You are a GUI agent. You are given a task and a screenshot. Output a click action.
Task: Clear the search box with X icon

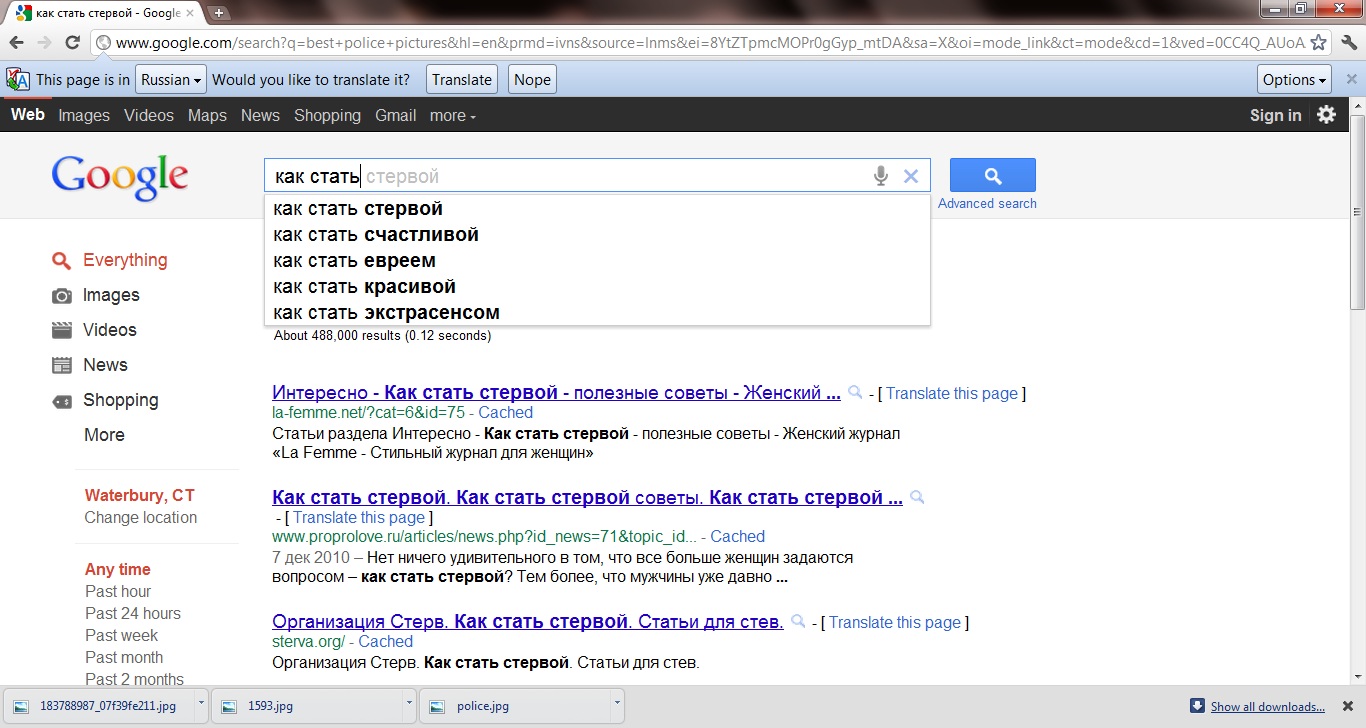coord(910,176)
